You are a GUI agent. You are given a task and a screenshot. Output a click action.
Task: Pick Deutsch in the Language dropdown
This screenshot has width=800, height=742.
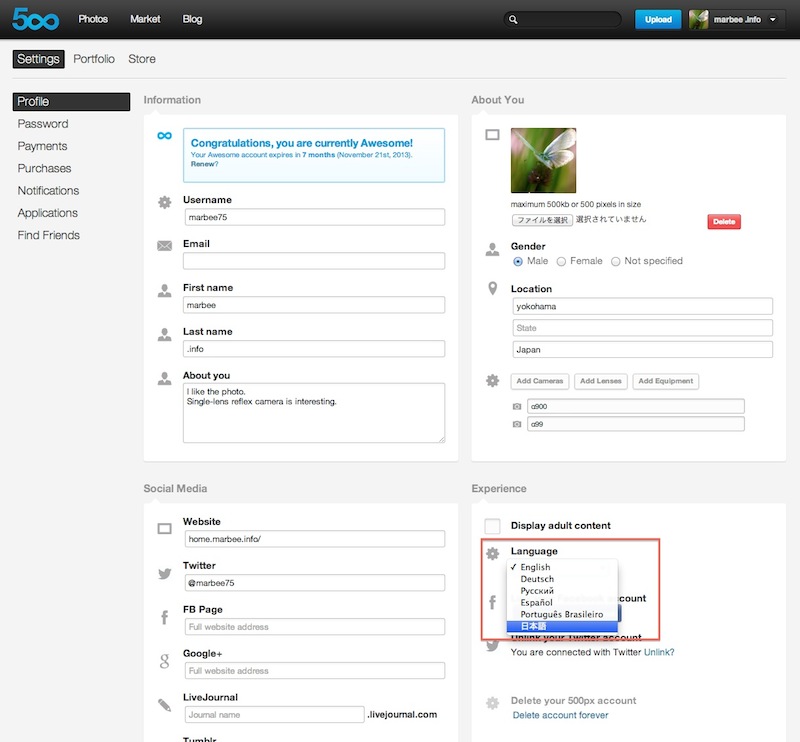coord(537,579)
